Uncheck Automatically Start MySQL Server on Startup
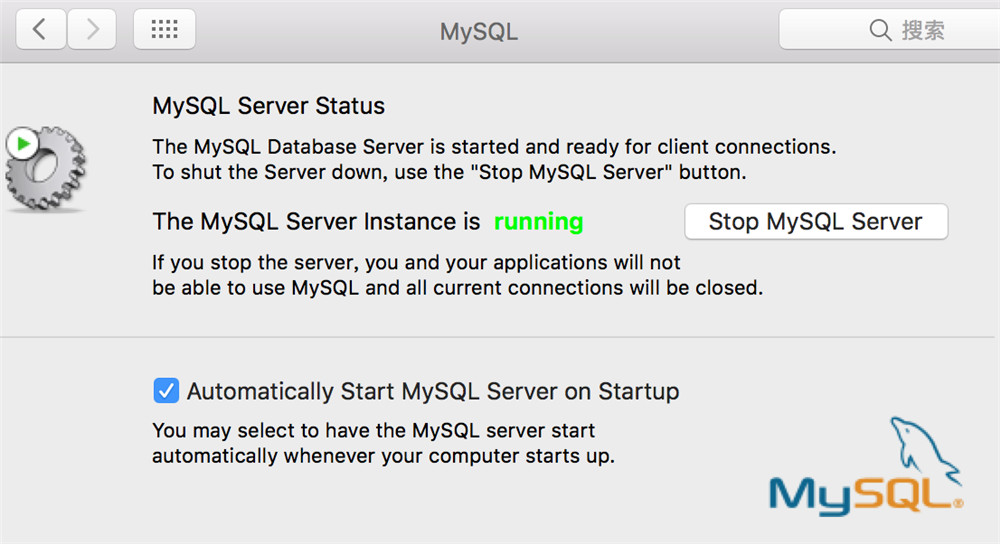1000x544 pixels. 166,391
